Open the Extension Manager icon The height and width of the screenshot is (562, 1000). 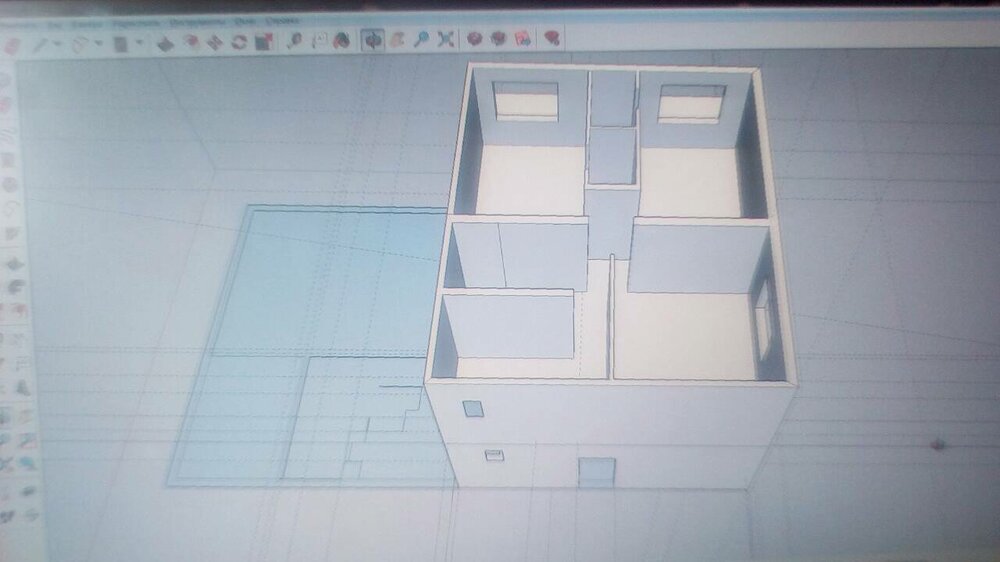(550, 38)
